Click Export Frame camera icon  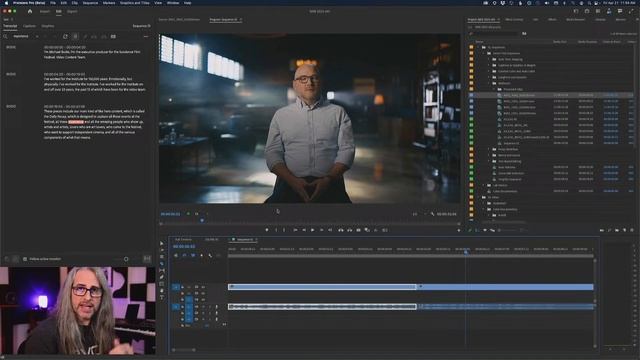(x=358, y=230)
